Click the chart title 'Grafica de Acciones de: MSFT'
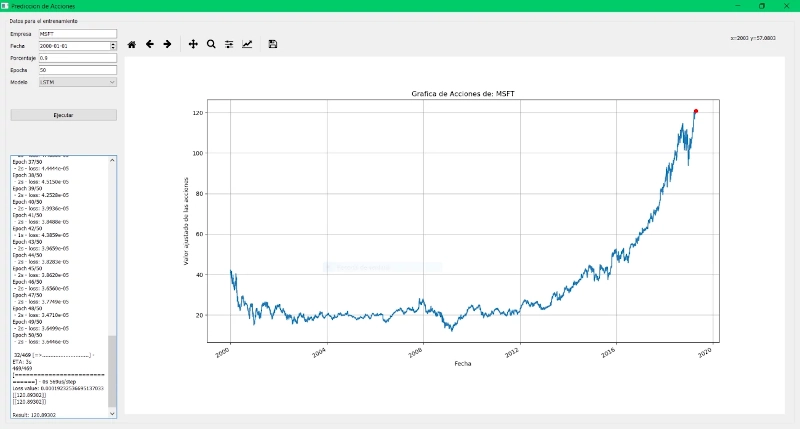800x429 pixels. point(463,94)
